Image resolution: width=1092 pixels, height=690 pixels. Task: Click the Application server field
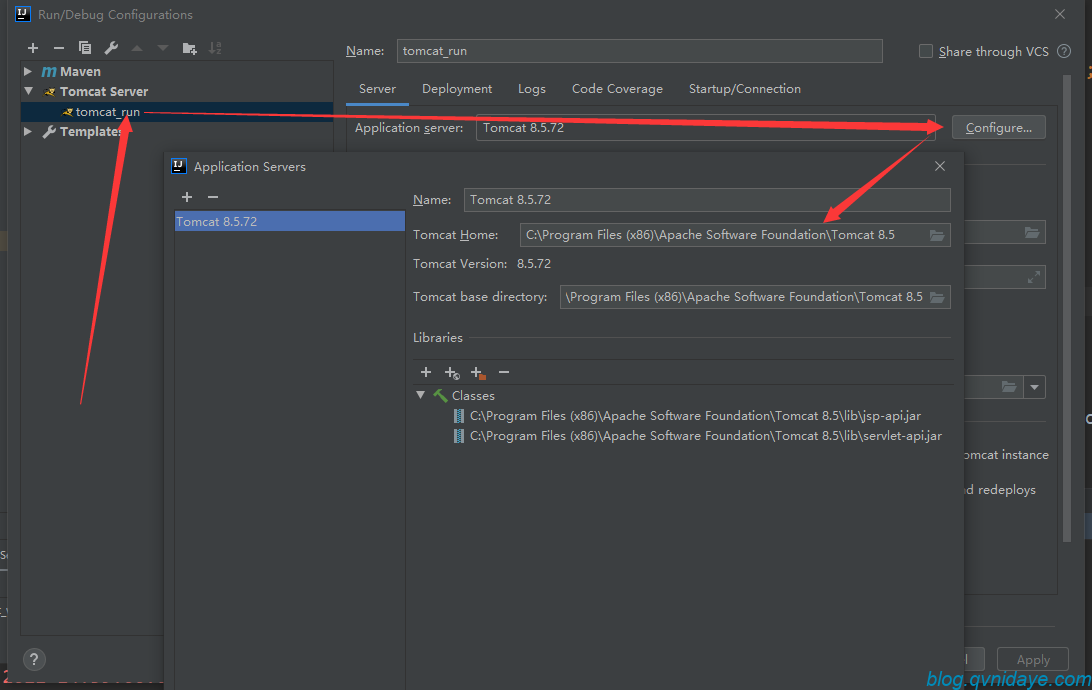click(x=705, y=127)
